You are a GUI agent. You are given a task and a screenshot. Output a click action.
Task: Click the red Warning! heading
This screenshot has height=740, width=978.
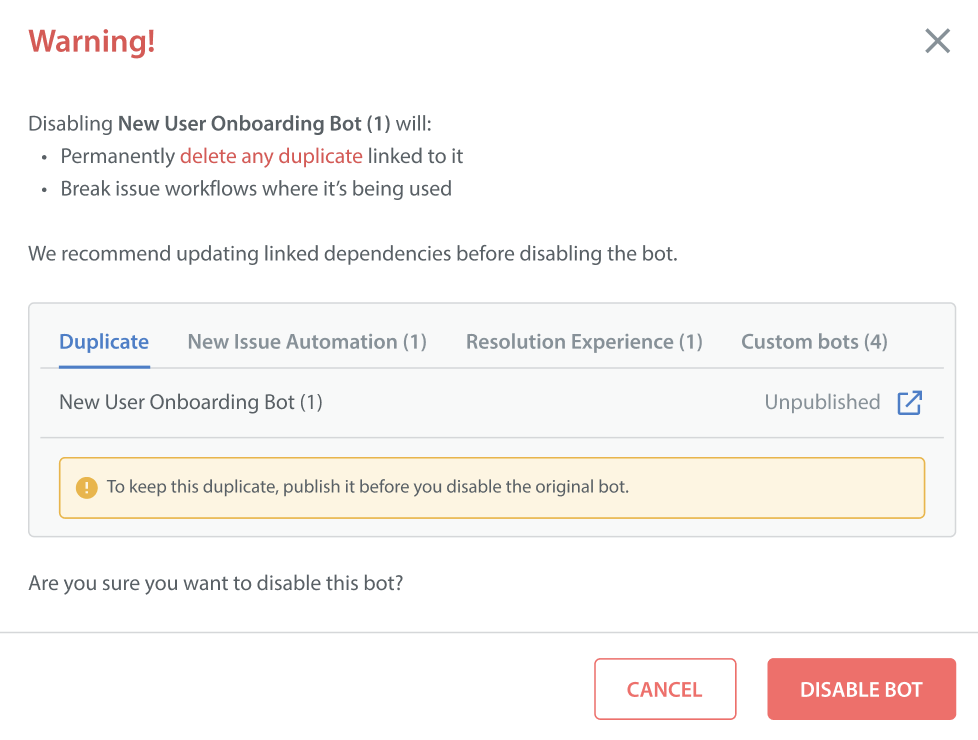coord(92,42)
